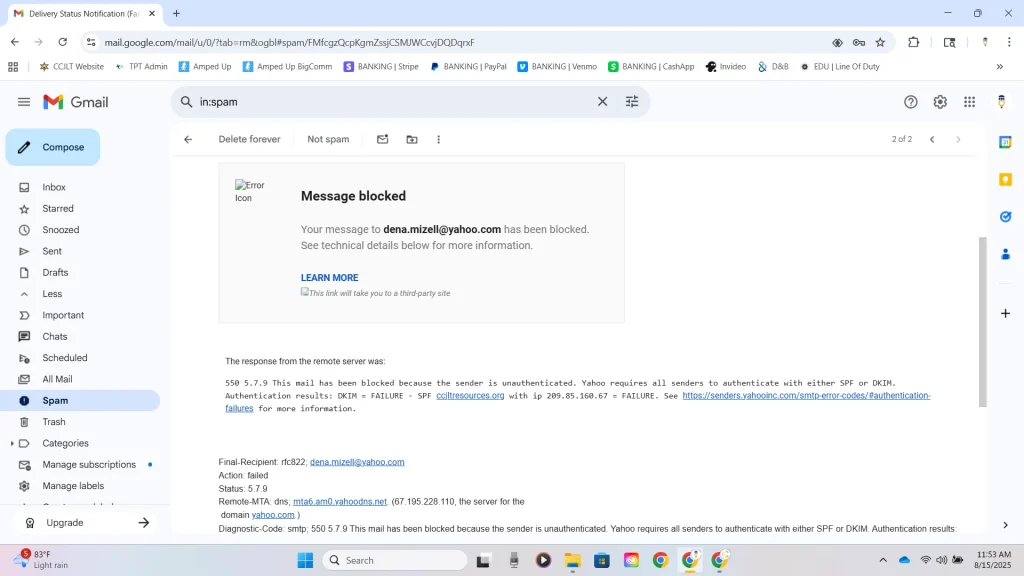Open Google Keep in side panel

click(1005, 180)
